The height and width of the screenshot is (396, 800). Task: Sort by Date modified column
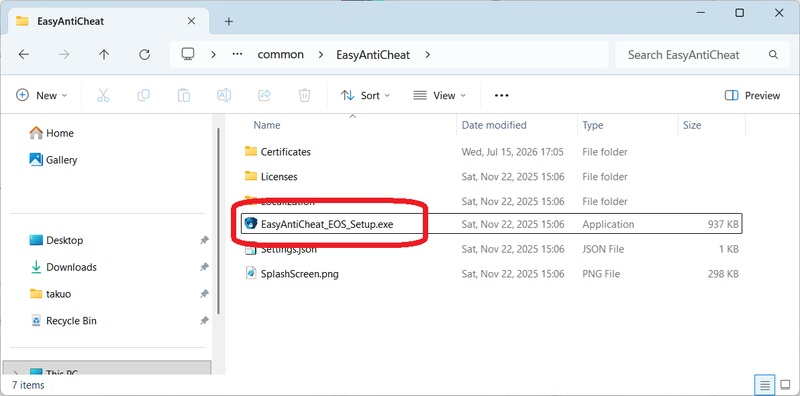click(x=494, y=125)
